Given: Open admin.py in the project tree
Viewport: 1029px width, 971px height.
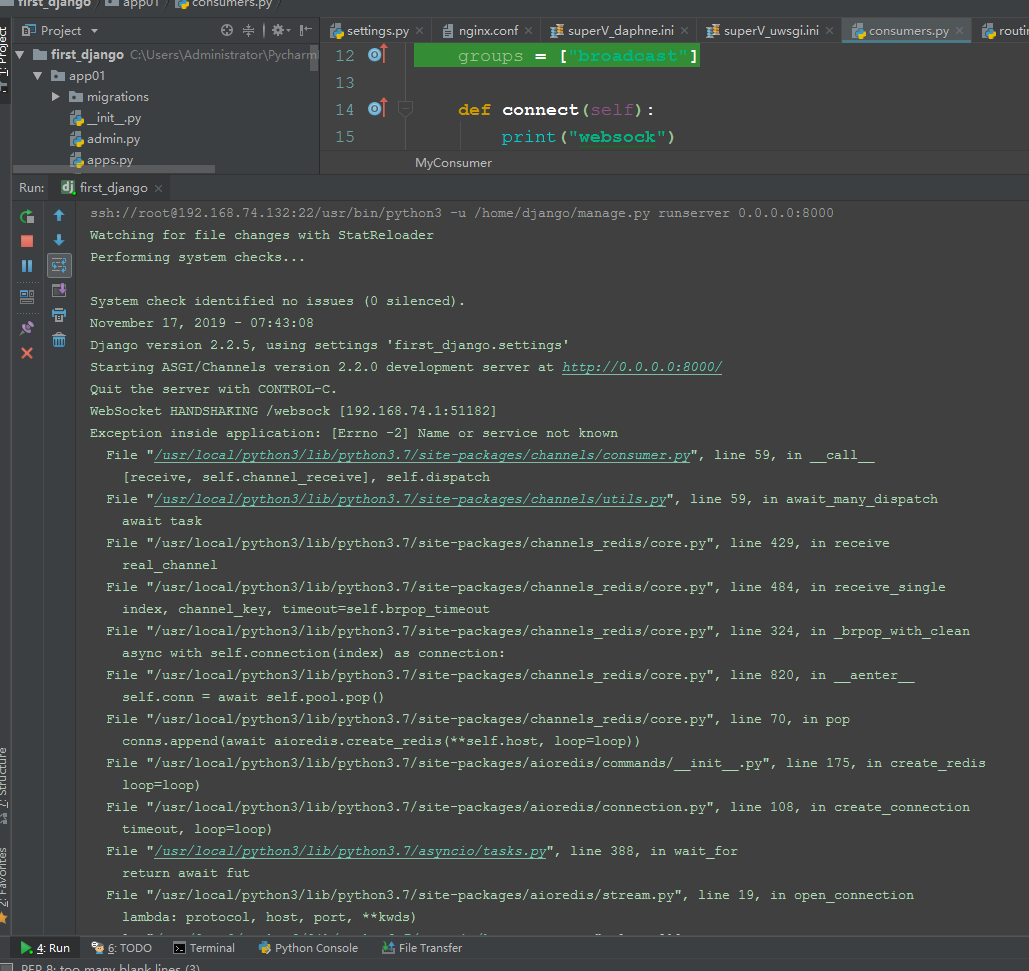Looking at the screenshot, I should (113, 139).
